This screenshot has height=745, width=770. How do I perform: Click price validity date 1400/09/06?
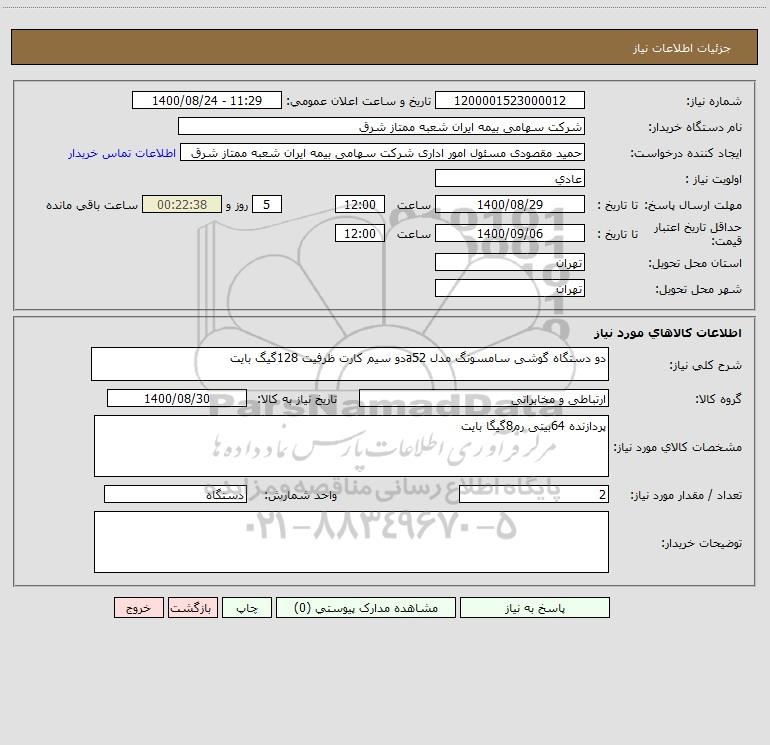coord(510,233)
